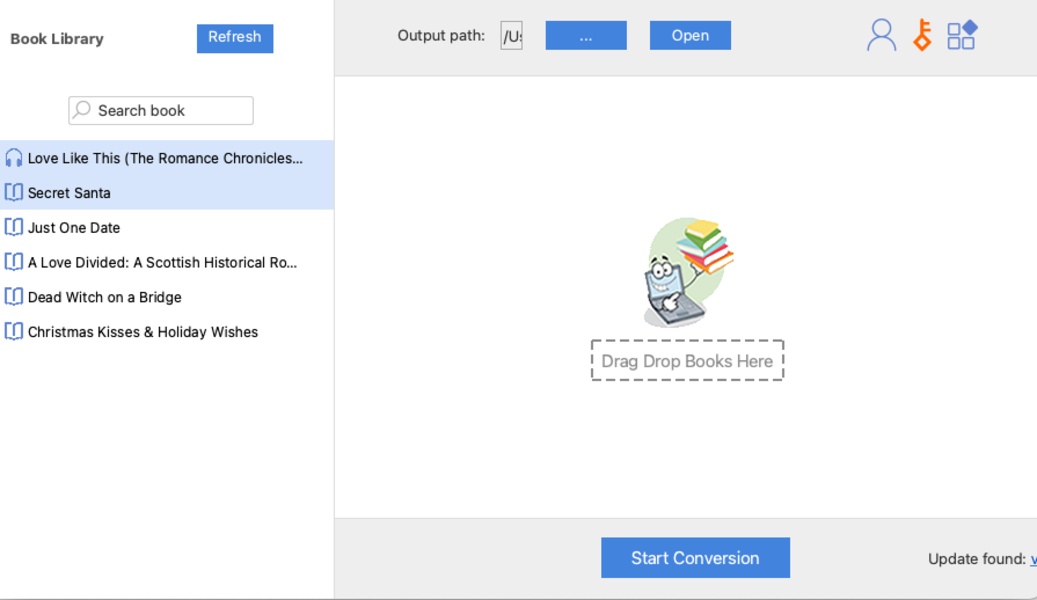
Task: Click the book icon beside A Love Divided
Action: click(x=13, y=262)
